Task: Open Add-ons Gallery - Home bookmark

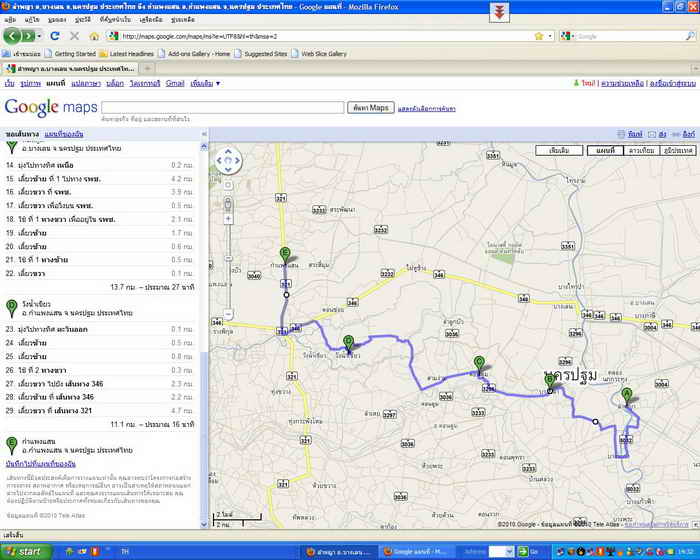Action: [x=194, y=54]
